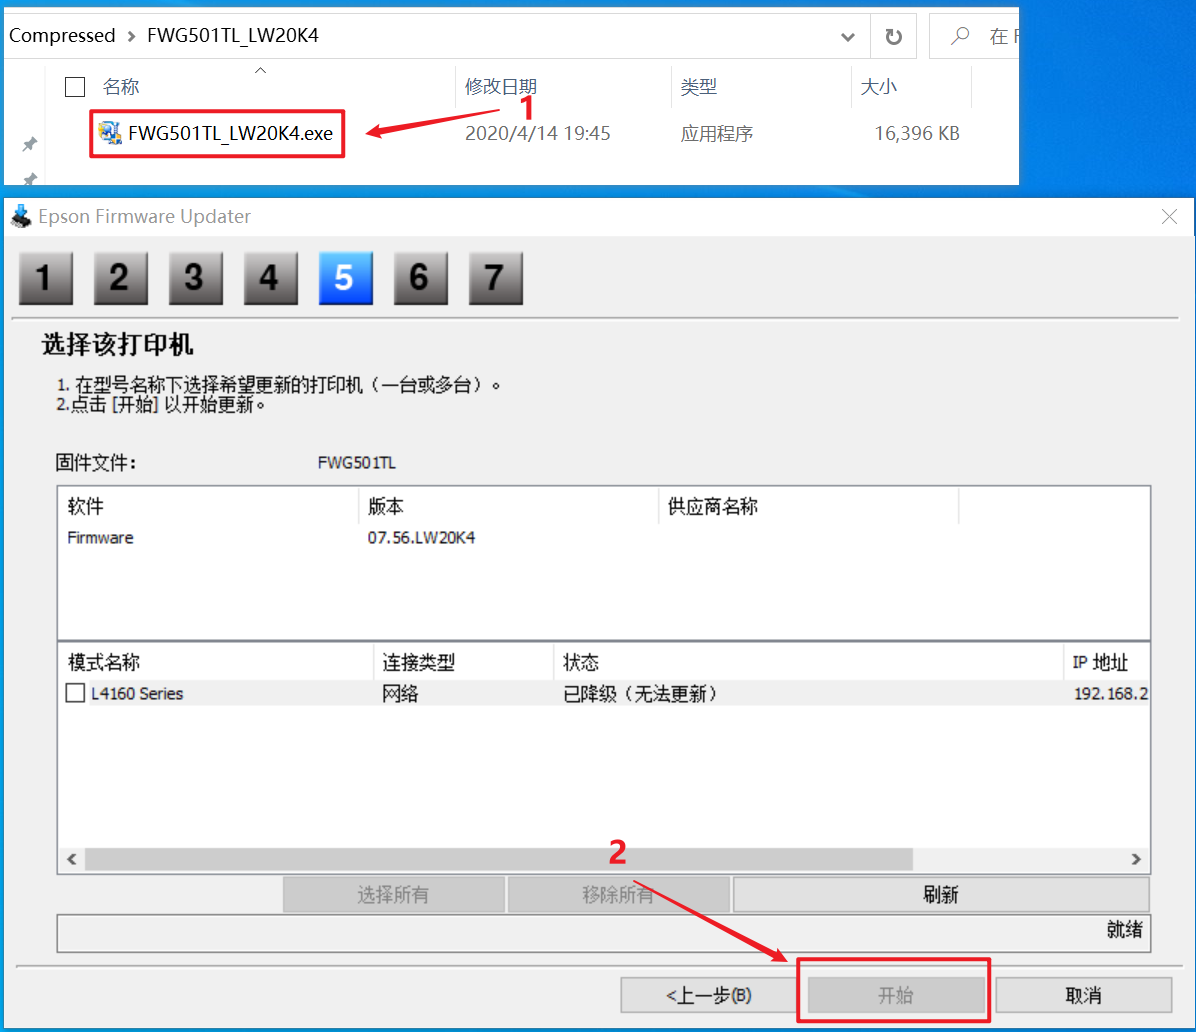Viewport: 1196px width, 1032px height.
Task: Open the address bar history dropdown
Action: [847, 37]
